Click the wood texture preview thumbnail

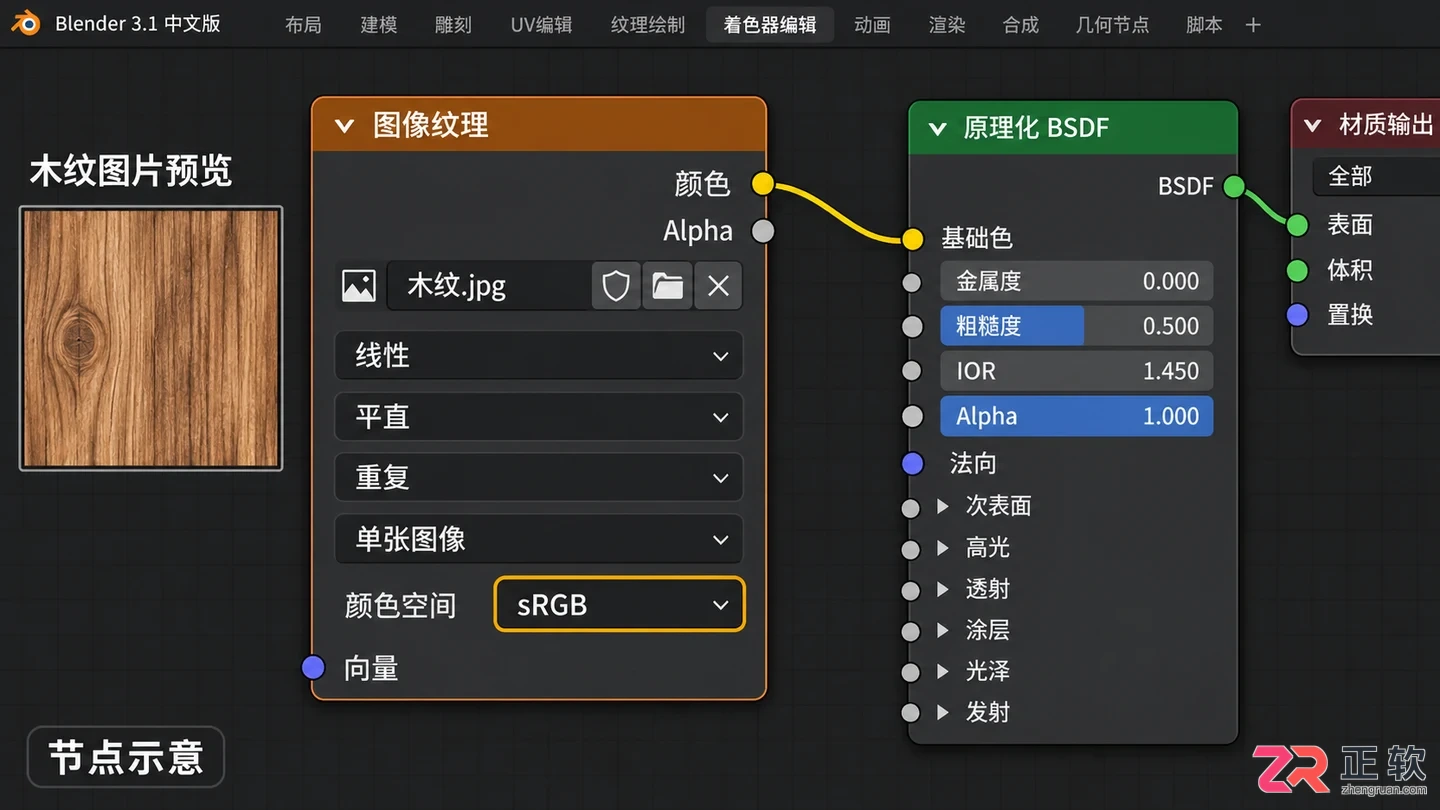(151, 338)
